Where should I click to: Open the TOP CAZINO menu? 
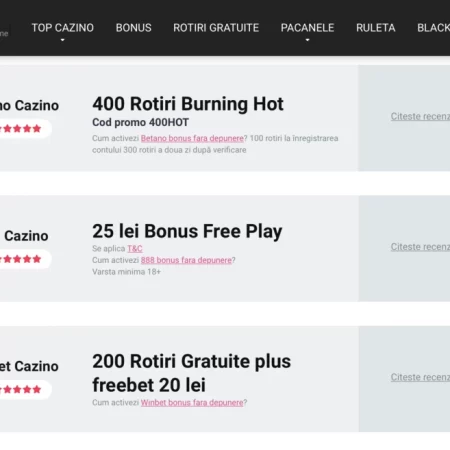[63, 28]
